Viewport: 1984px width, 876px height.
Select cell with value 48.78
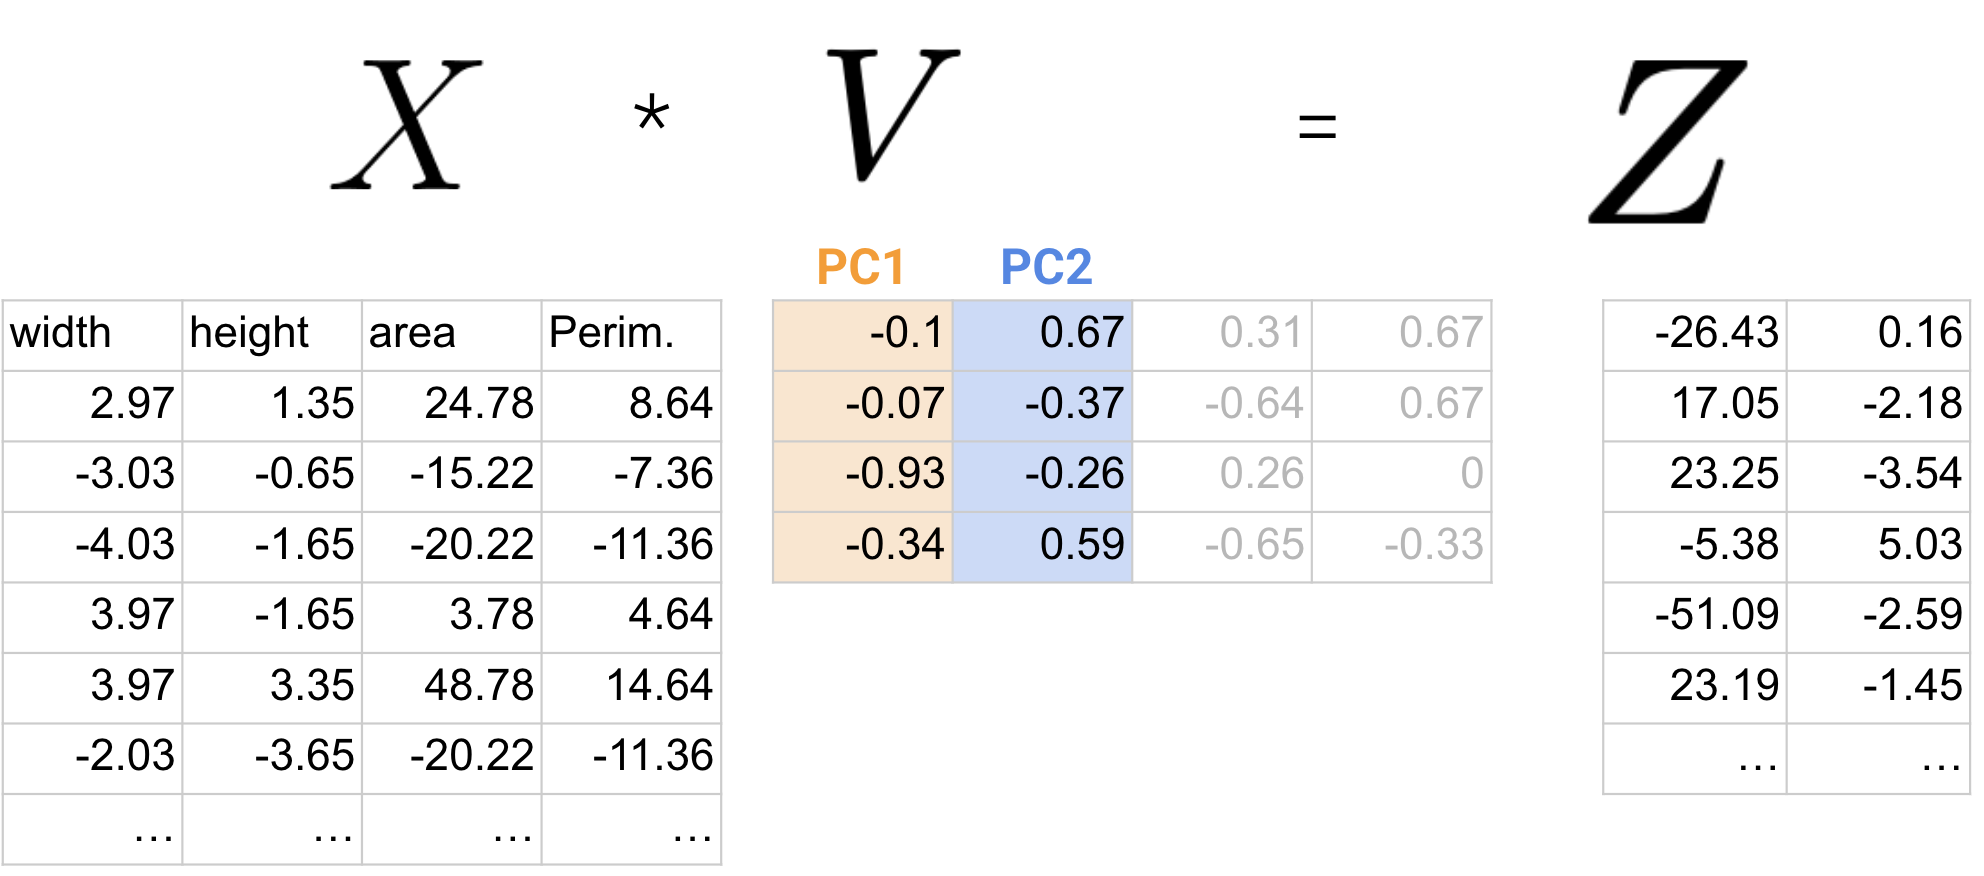tap(451, 688)
